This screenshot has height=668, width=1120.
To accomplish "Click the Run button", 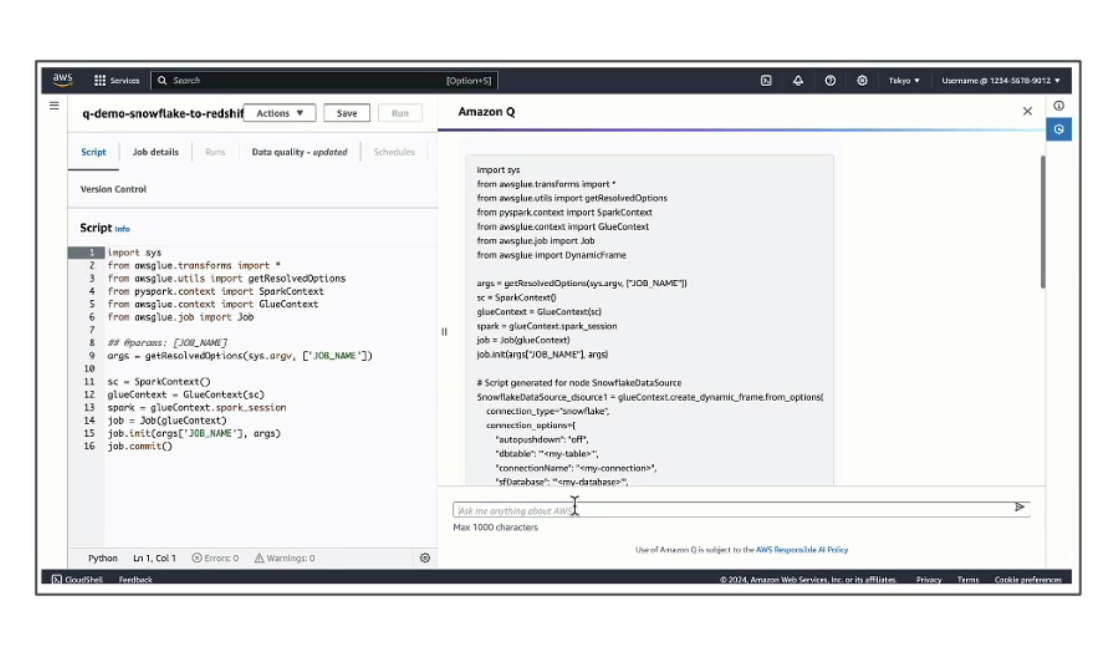I will (x=400, y=113).
